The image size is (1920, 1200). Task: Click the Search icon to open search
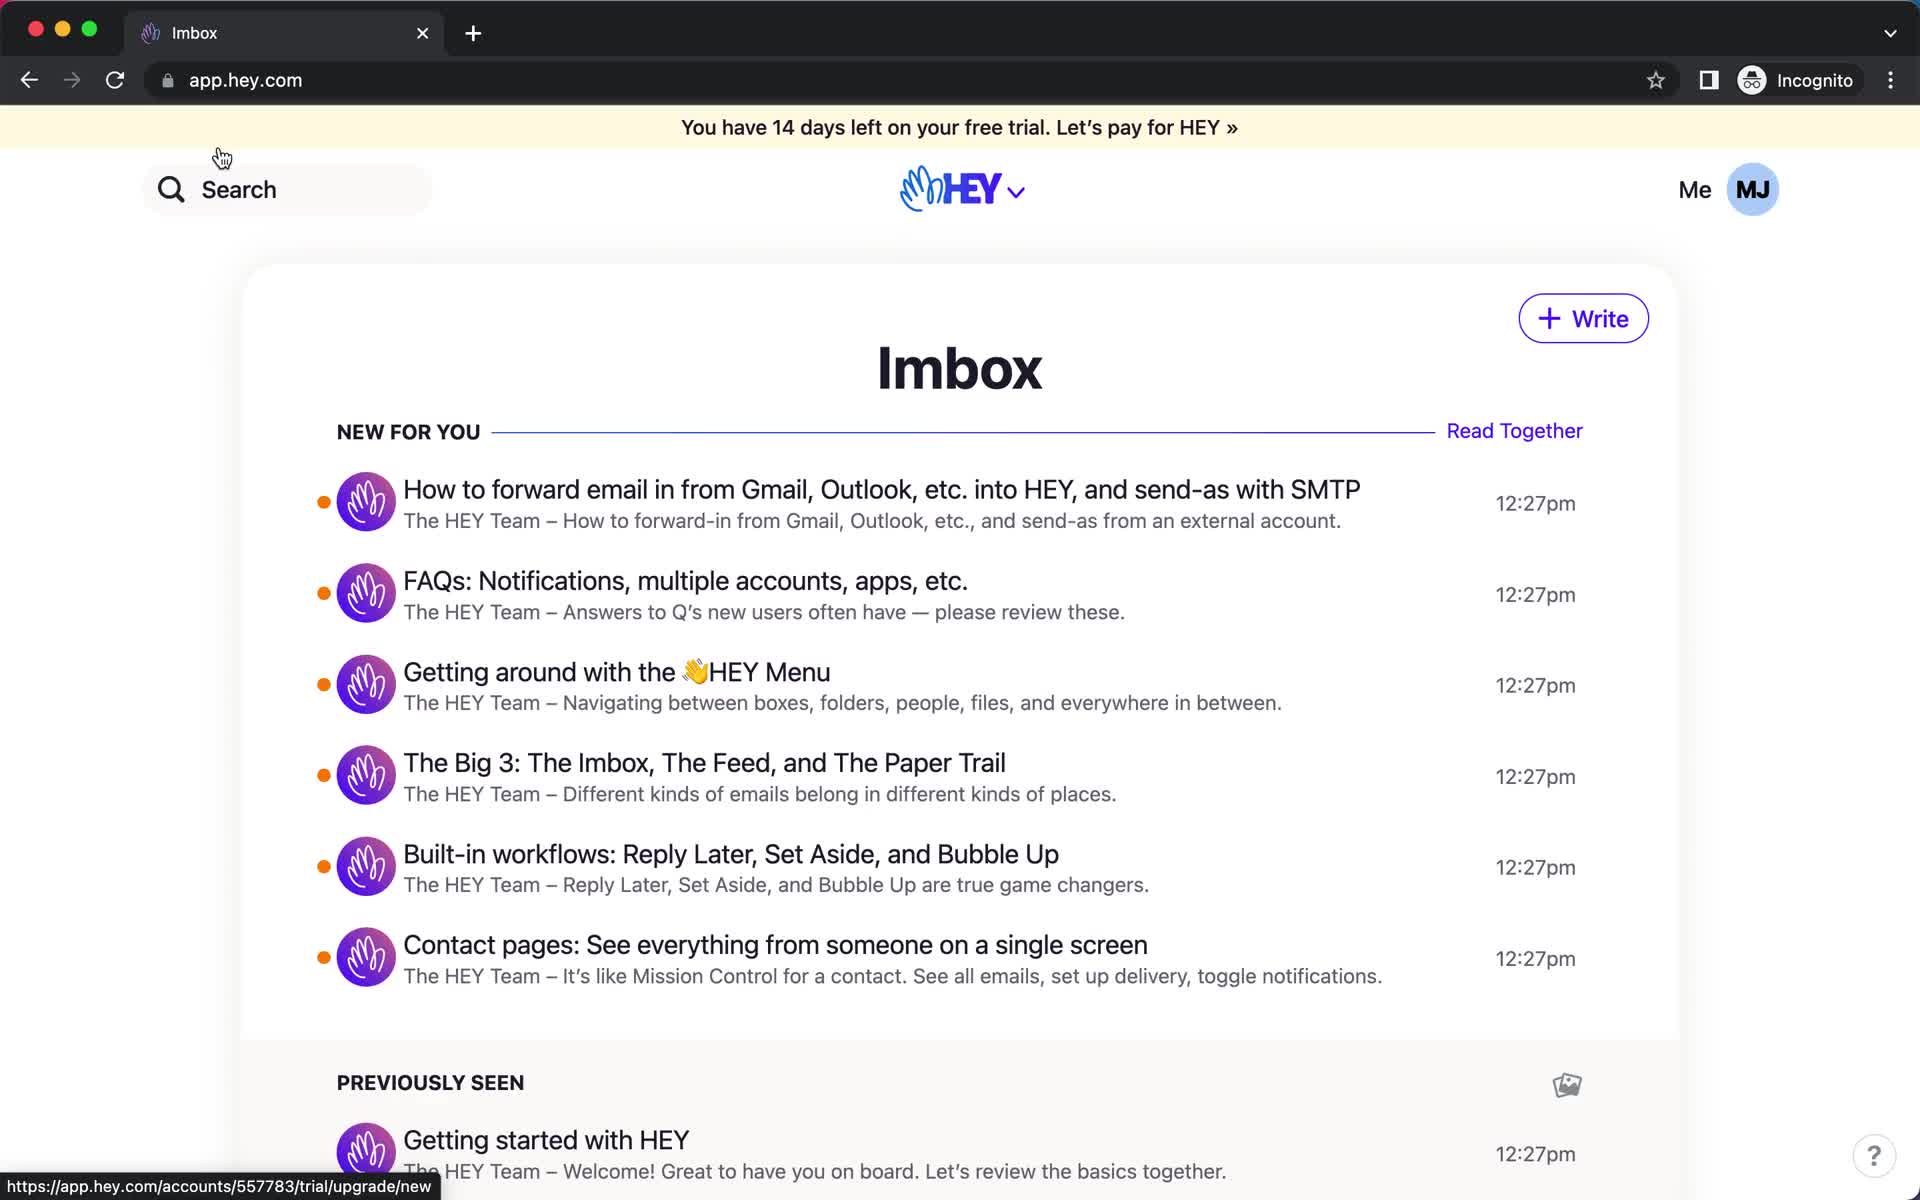coord(170,189)
